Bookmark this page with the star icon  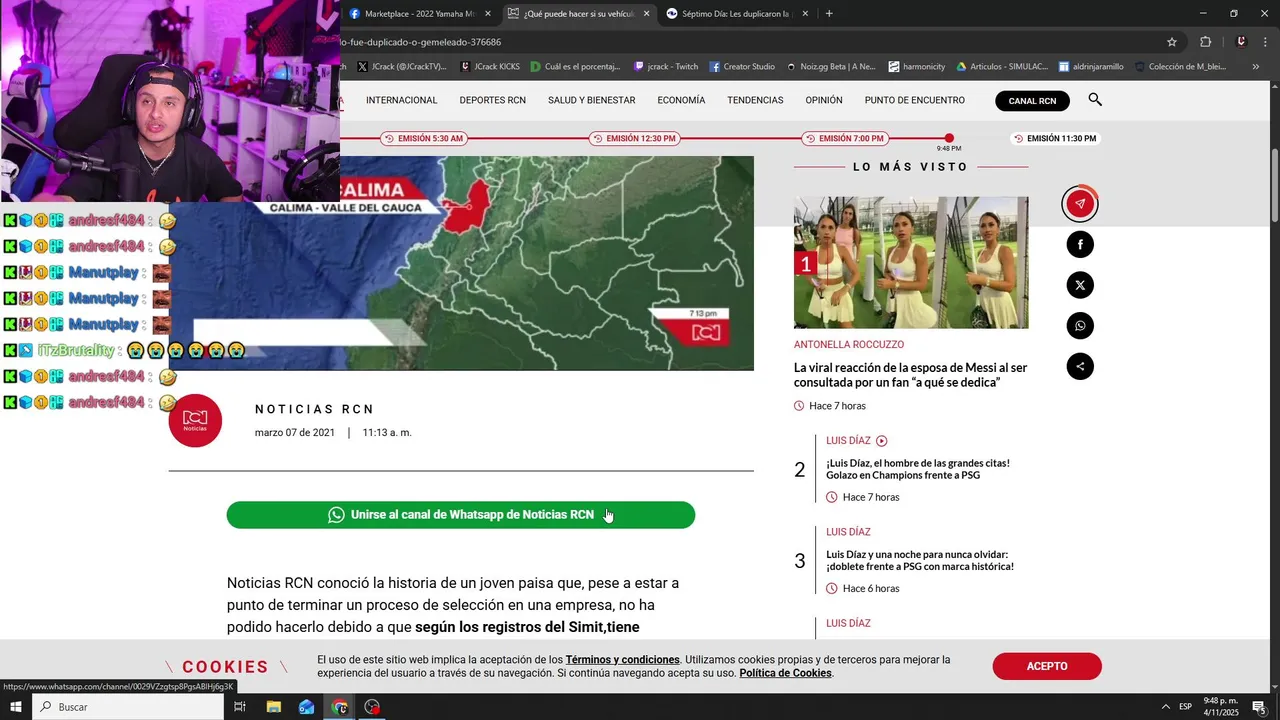point(1172,42)
